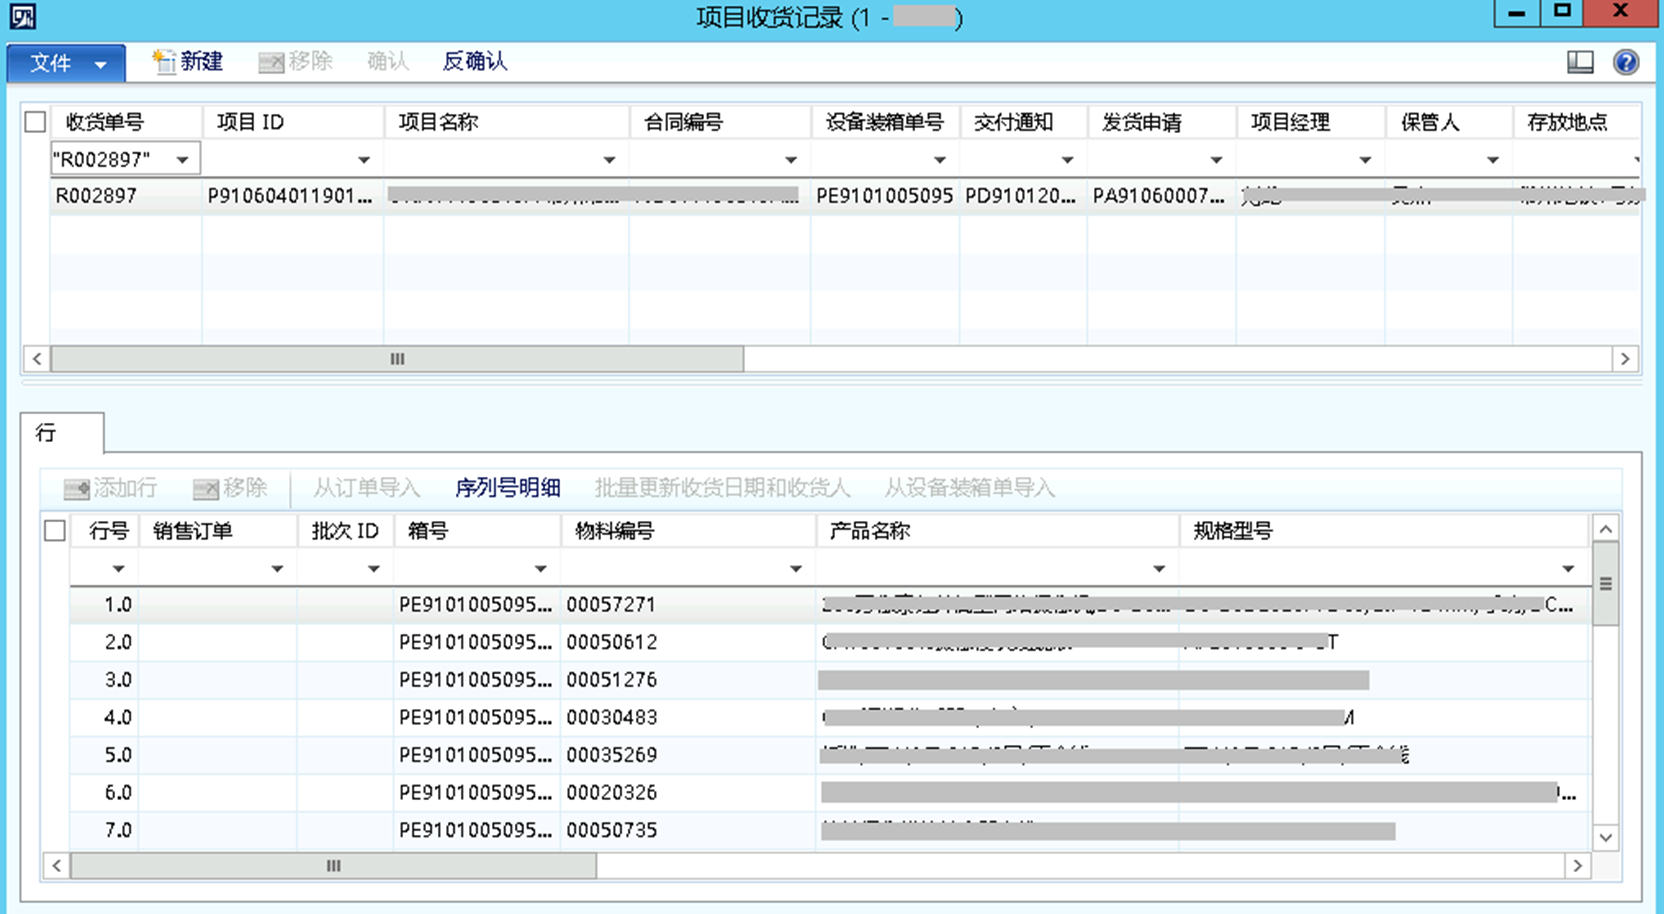Click material number 00050735

[611, 830]
